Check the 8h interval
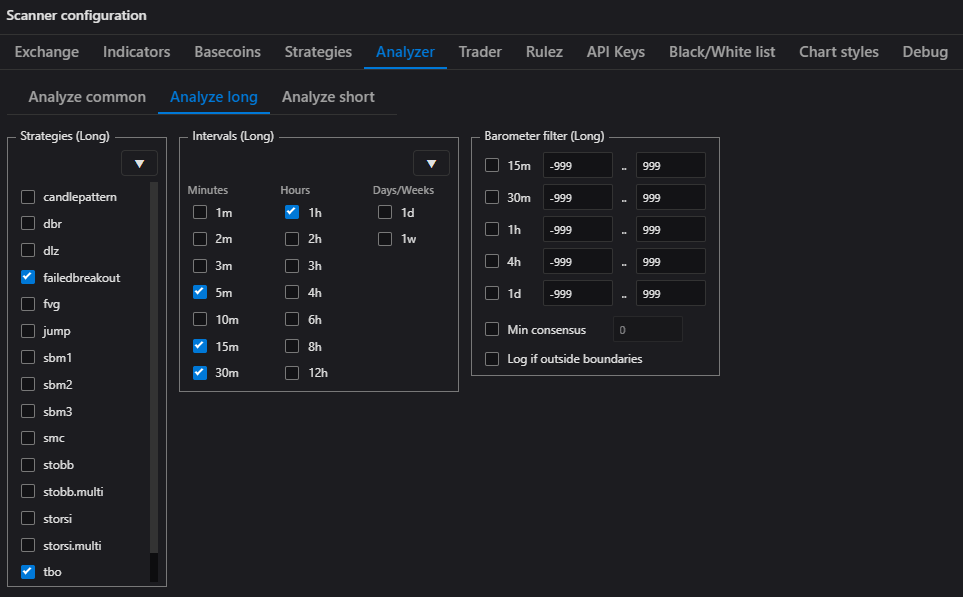 point(292,346)
